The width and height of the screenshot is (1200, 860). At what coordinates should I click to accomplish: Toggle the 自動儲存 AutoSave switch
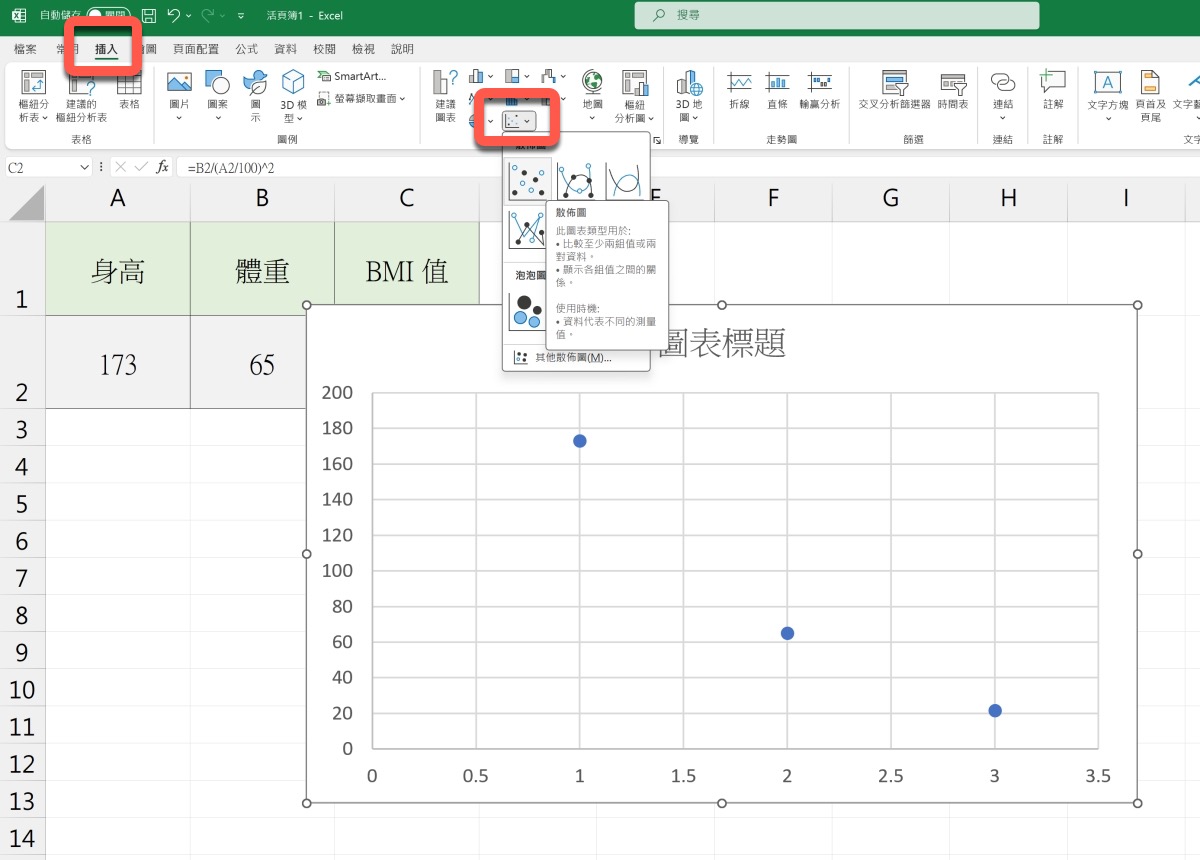point(107,15)
